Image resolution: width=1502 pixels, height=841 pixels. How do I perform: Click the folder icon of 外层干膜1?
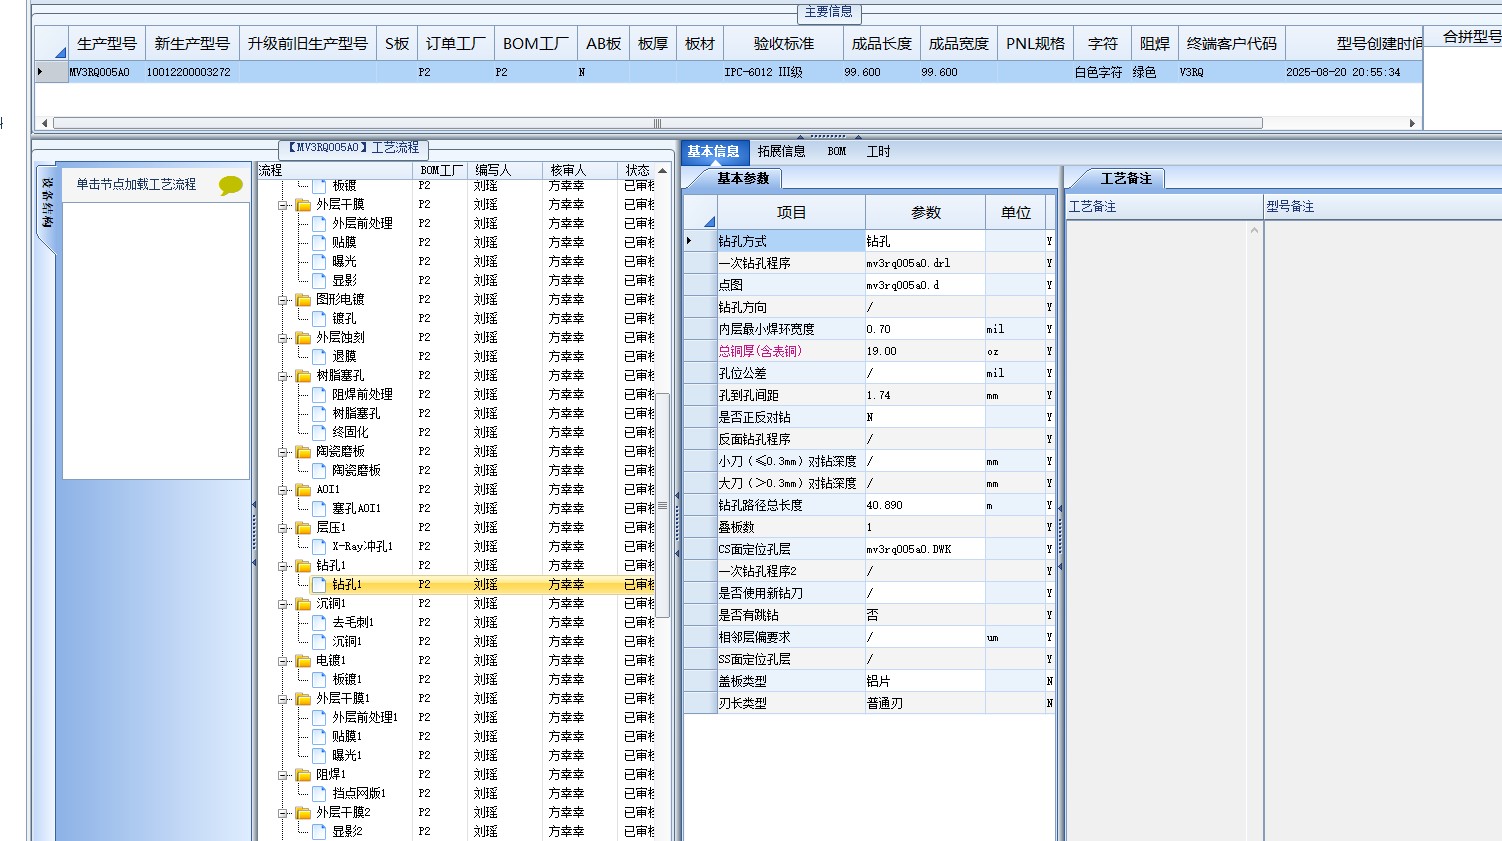coord(303,699)
